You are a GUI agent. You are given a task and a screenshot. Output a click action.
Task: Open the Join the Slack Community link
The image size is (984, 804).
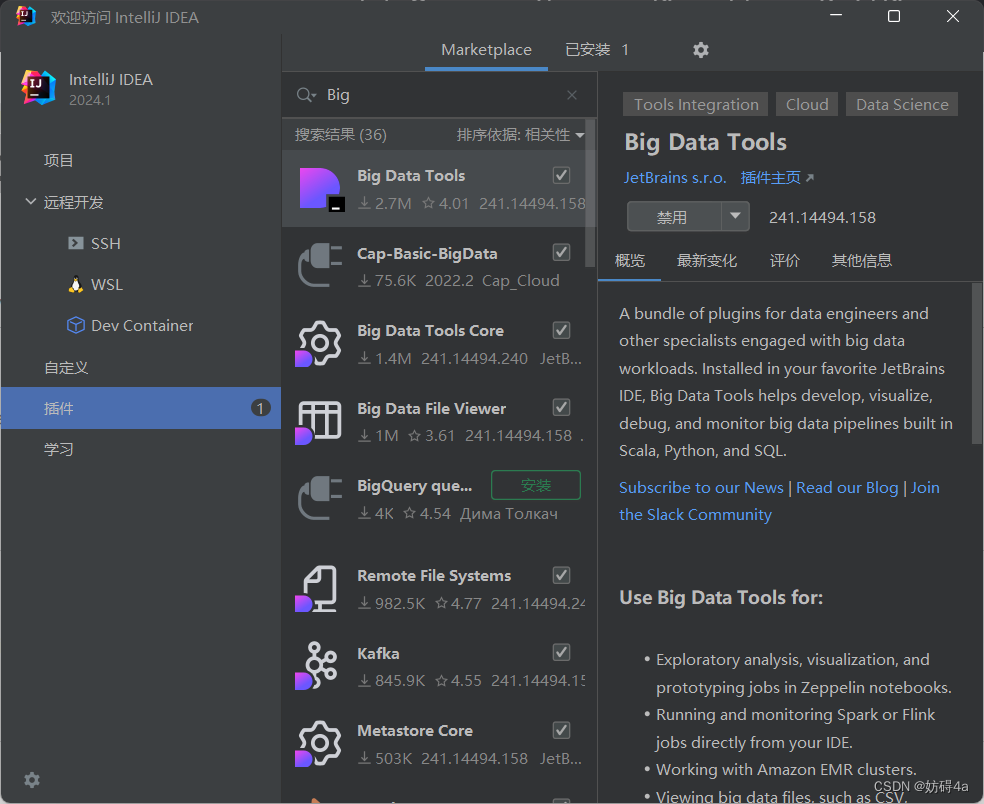[695, 515]
